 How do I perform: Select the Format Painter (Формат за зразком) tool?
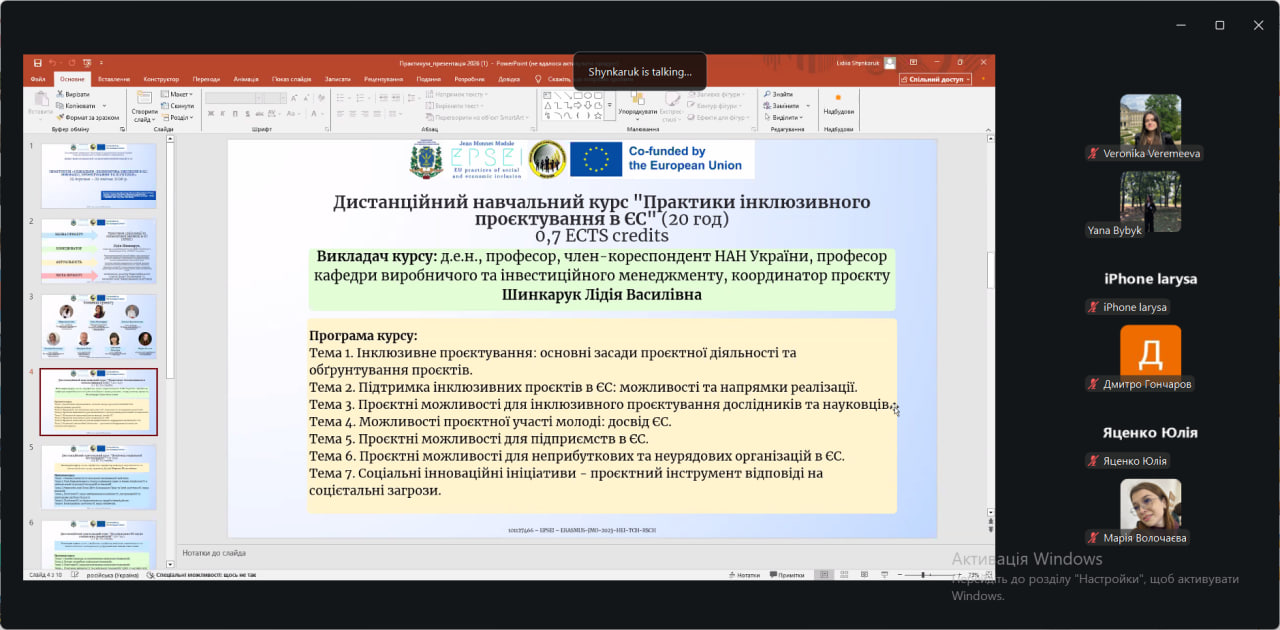(61, 117)
